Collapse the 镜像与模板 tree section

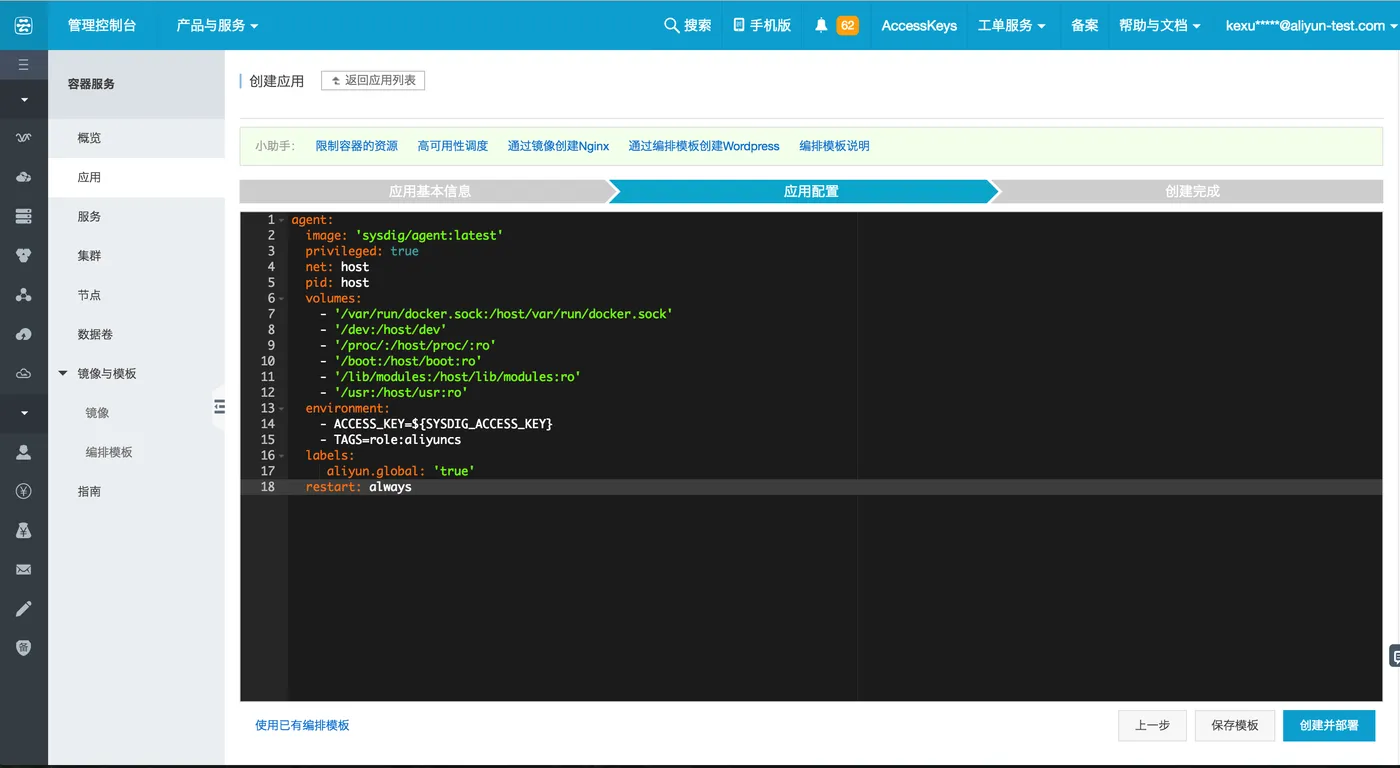click(x=63, y=374)
